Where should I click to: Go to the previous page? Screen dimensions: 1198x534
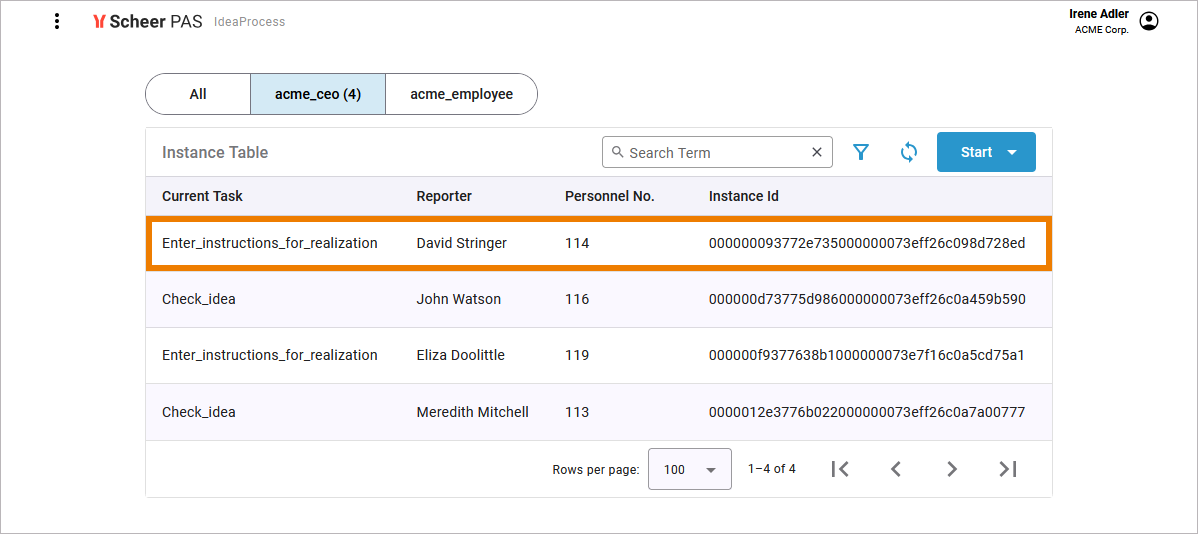coord(896,469)
